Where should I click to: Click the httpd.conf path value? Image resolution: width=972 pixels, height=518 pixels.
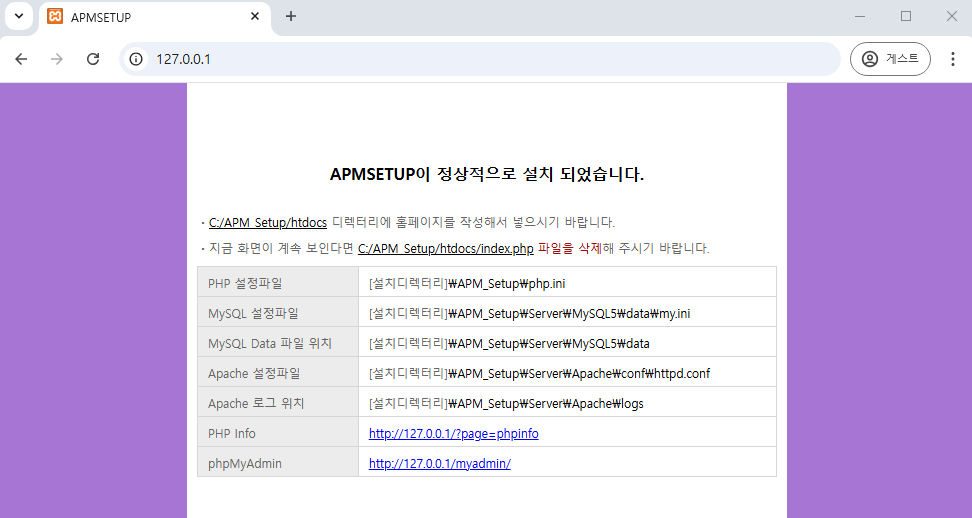pyautogui.click(x=539, y=374)
